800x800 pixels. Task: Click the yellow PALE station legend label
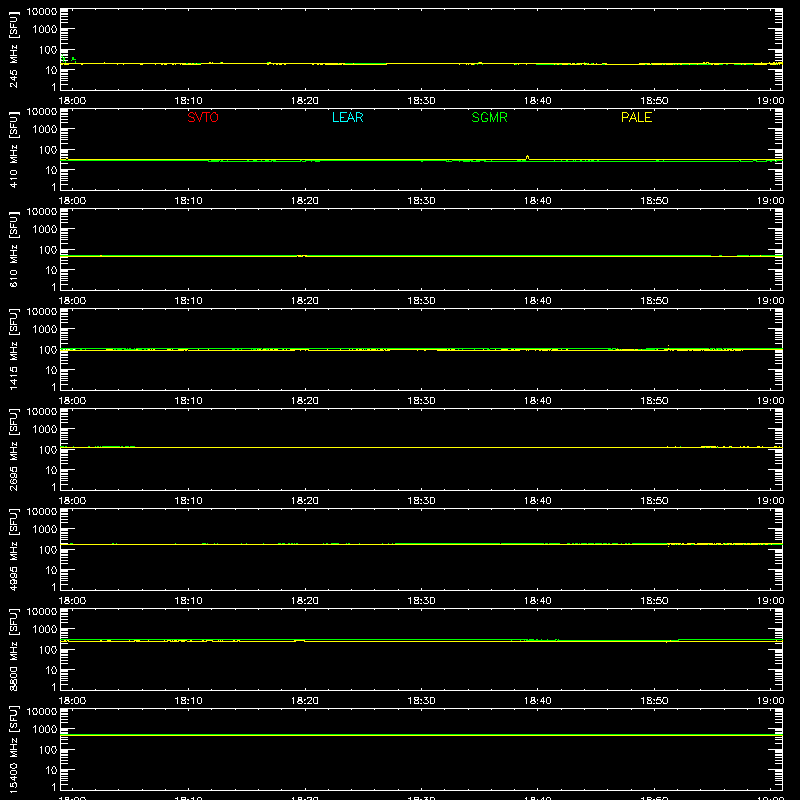pos(636,117)
